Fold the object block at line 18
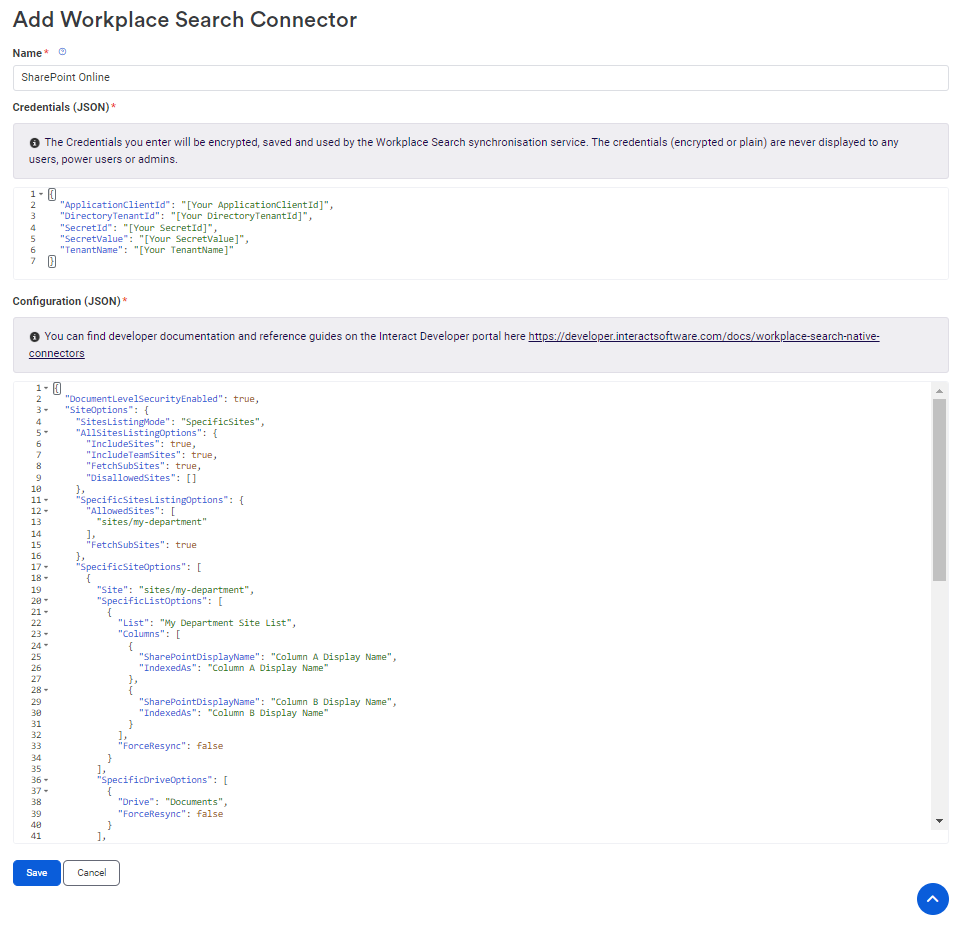Image resolution: width=977 pixels, height=933 pixels. pyautogui.click(x=46, y=578)
